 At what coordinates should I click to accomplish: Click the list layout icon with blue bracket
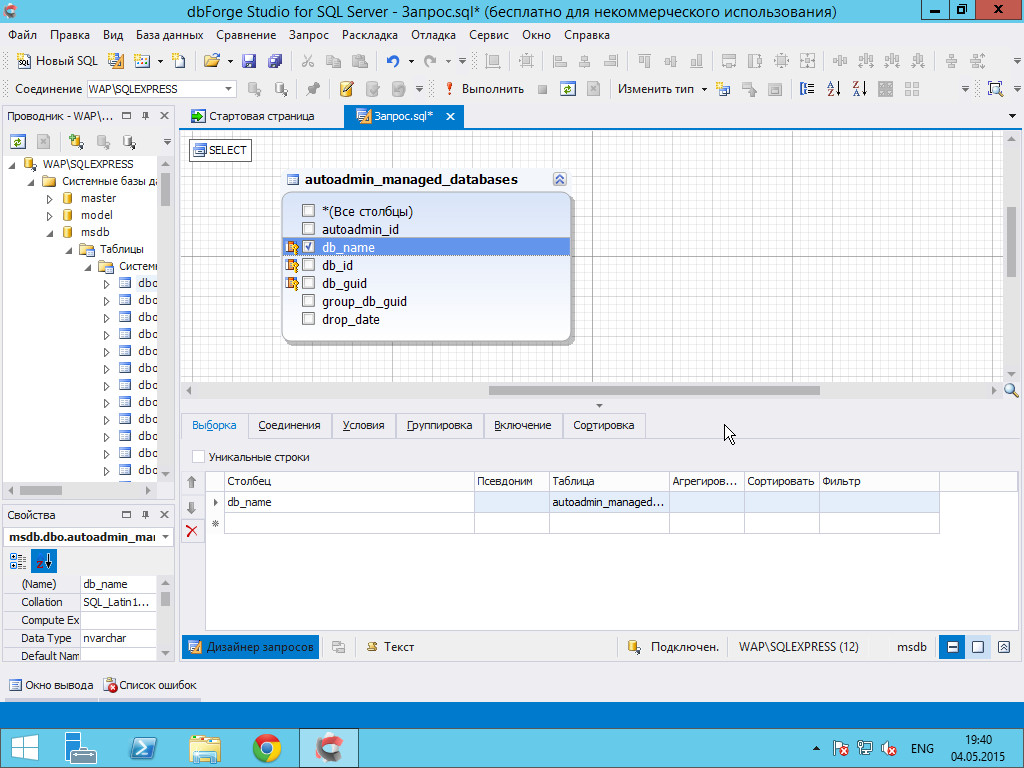pyautogui.click(x=807, y=89)
